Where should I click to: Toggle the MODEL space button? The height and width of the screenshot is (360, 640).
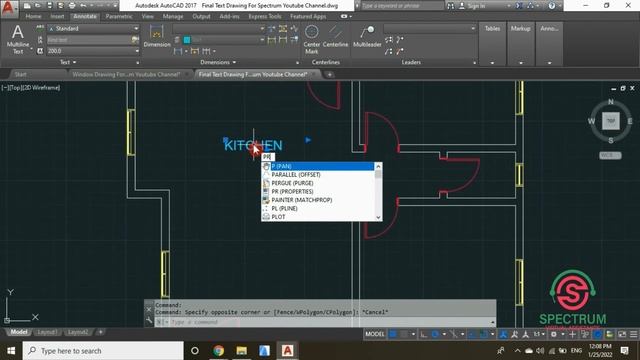click(x=375, y=334)
